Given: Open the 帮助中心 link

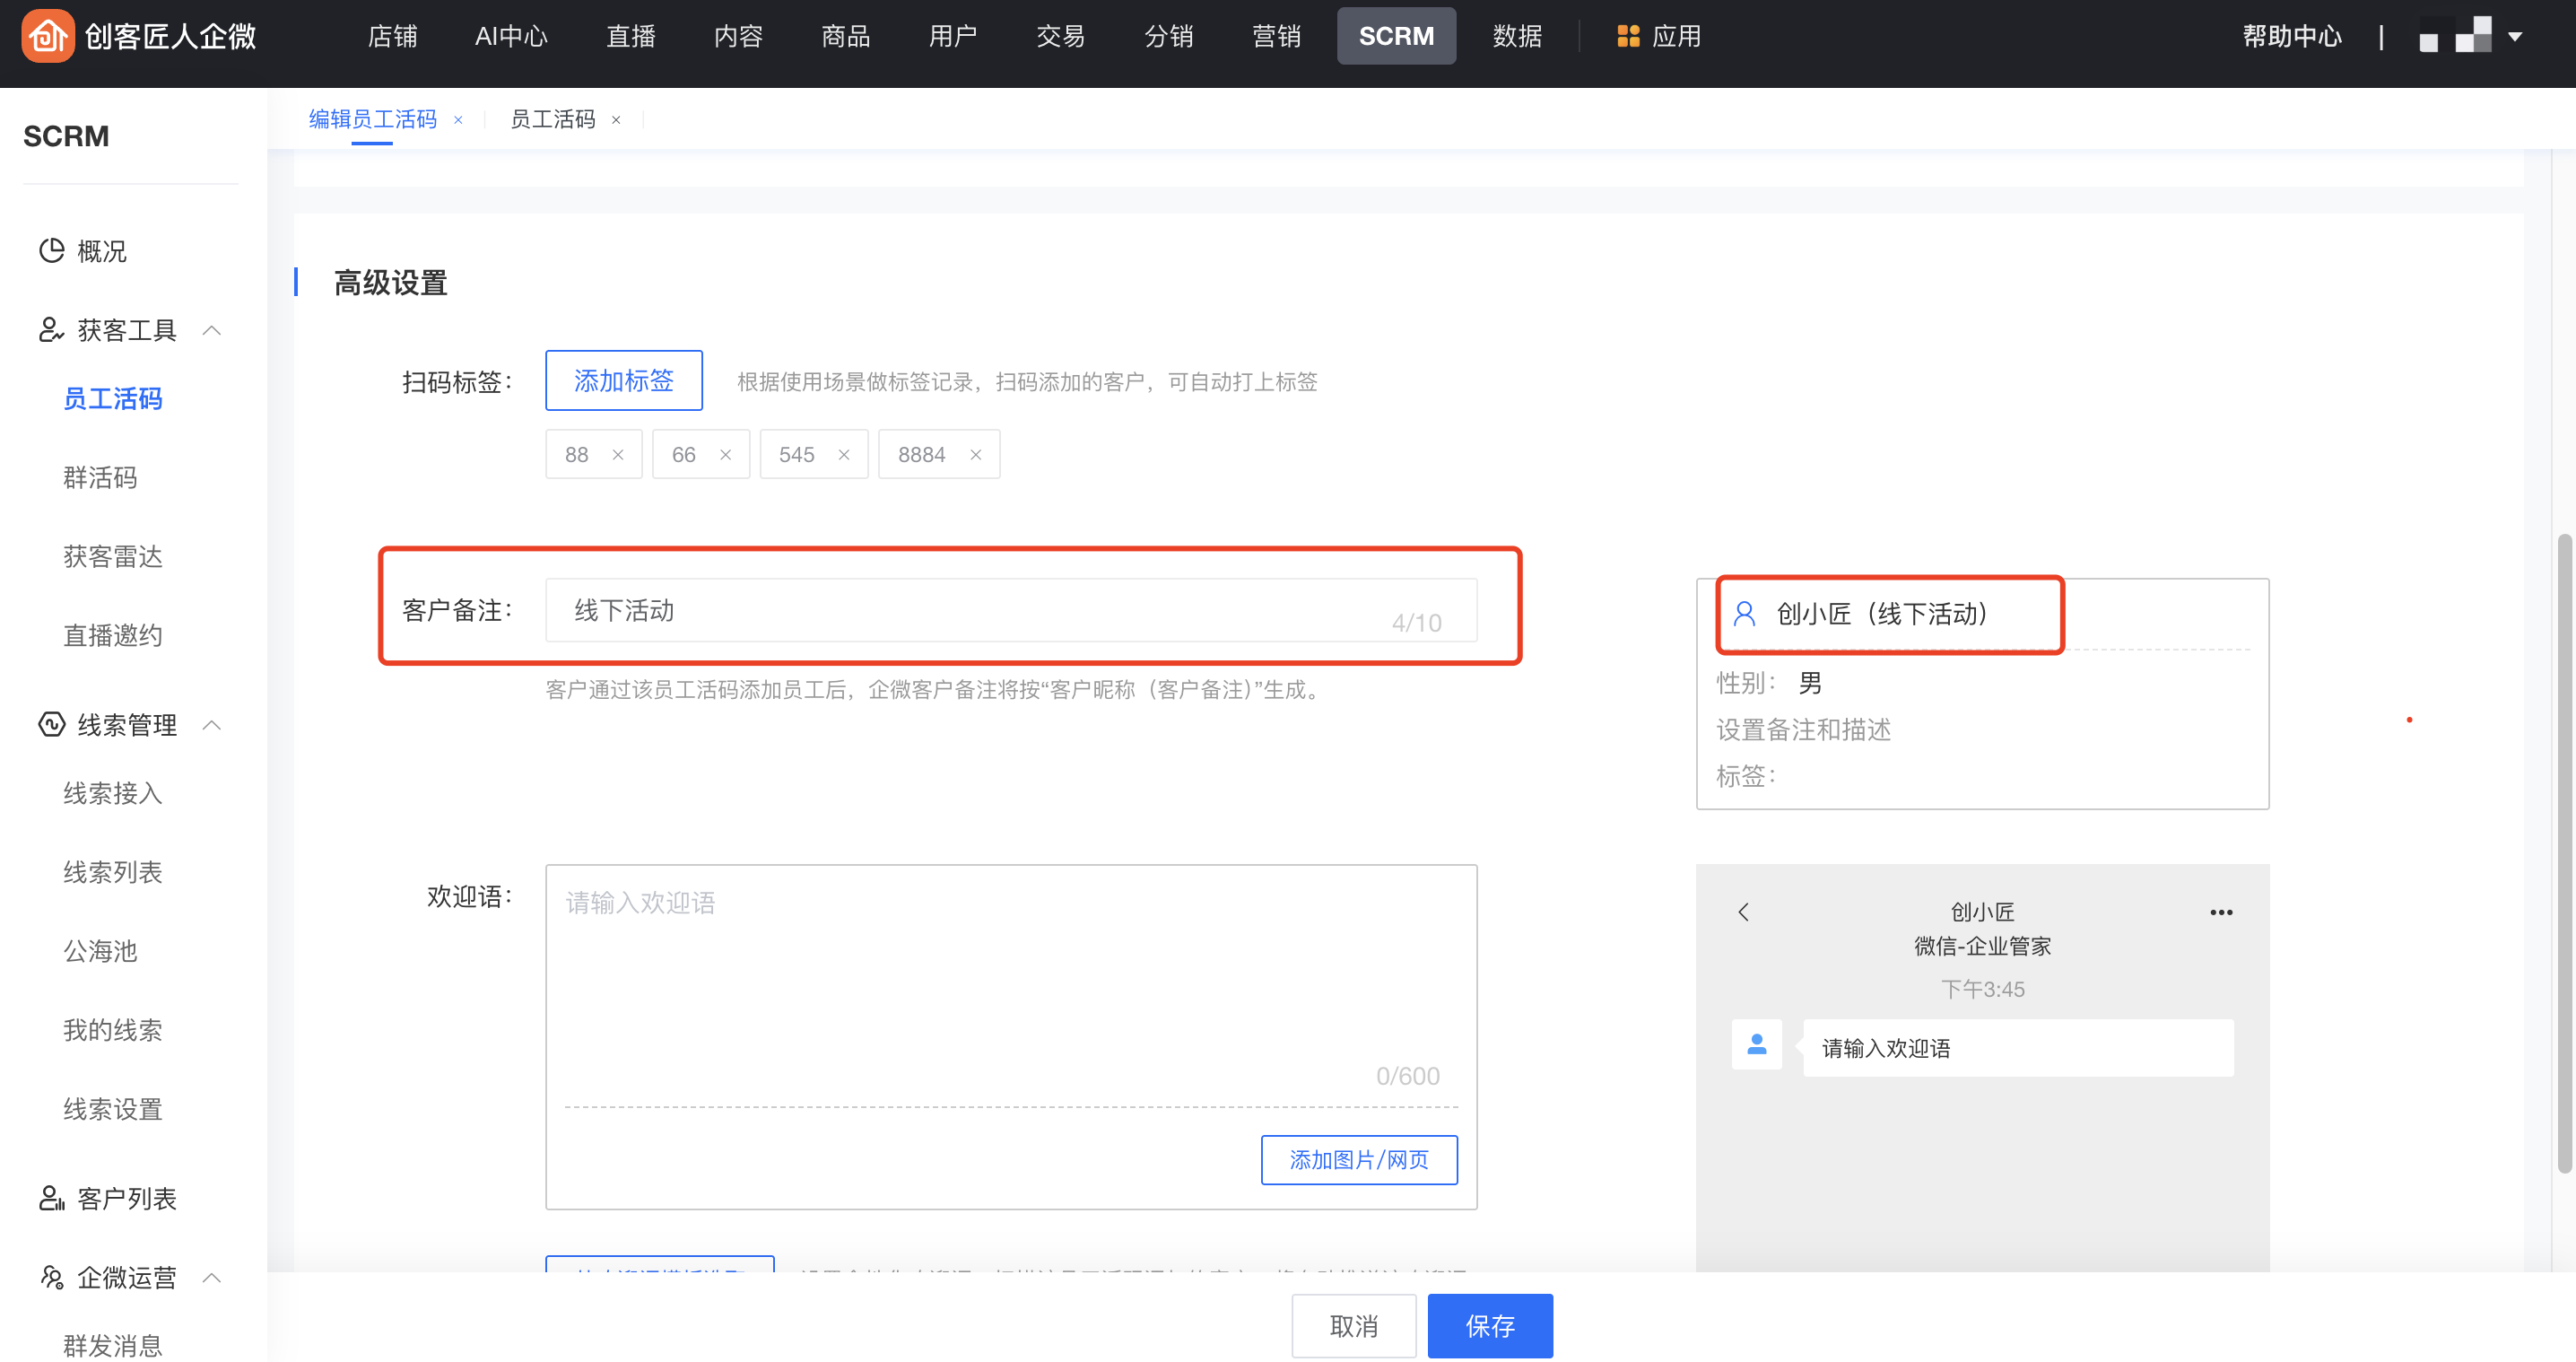Looking at the screenshot, I should pos(2292,37).
